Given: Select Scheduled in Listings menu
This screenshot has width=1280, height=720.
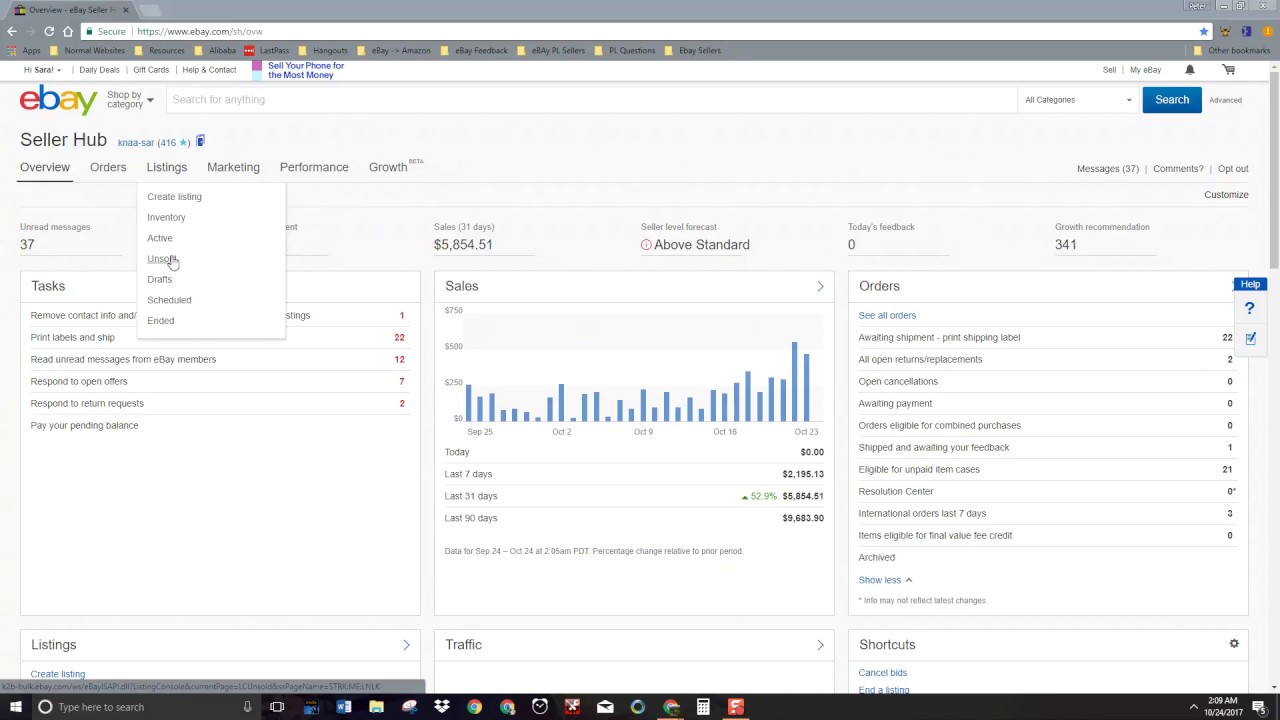Looking at the screenshot, I should (169, 300).
